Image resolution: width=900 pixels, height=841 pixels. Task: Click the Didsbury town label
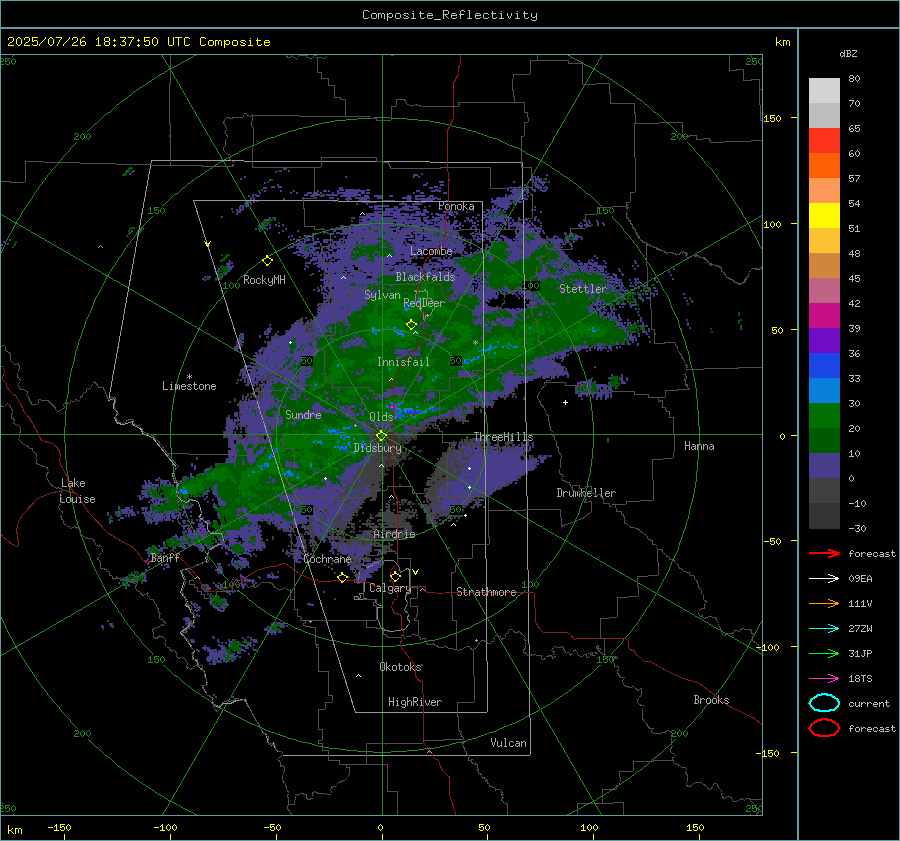[378, 448]
